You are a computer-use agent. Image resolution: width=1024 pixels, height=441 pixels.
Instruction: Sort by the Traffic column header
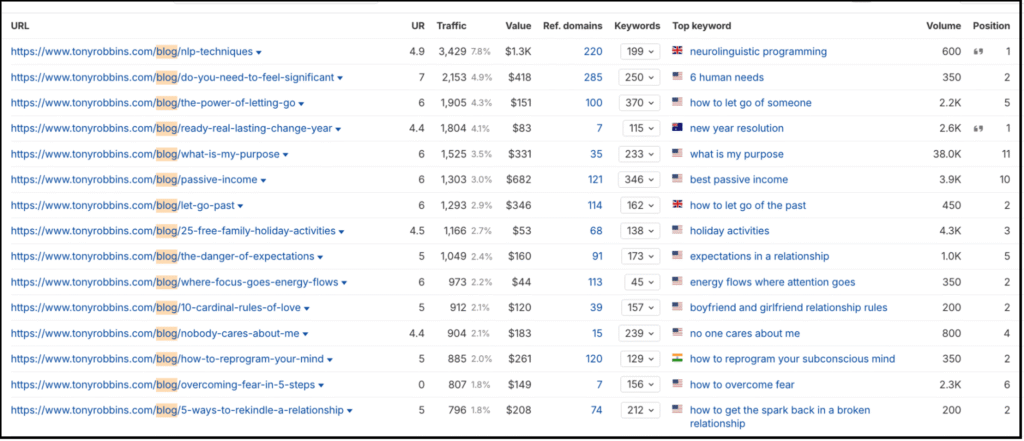(x=451, y=26)
